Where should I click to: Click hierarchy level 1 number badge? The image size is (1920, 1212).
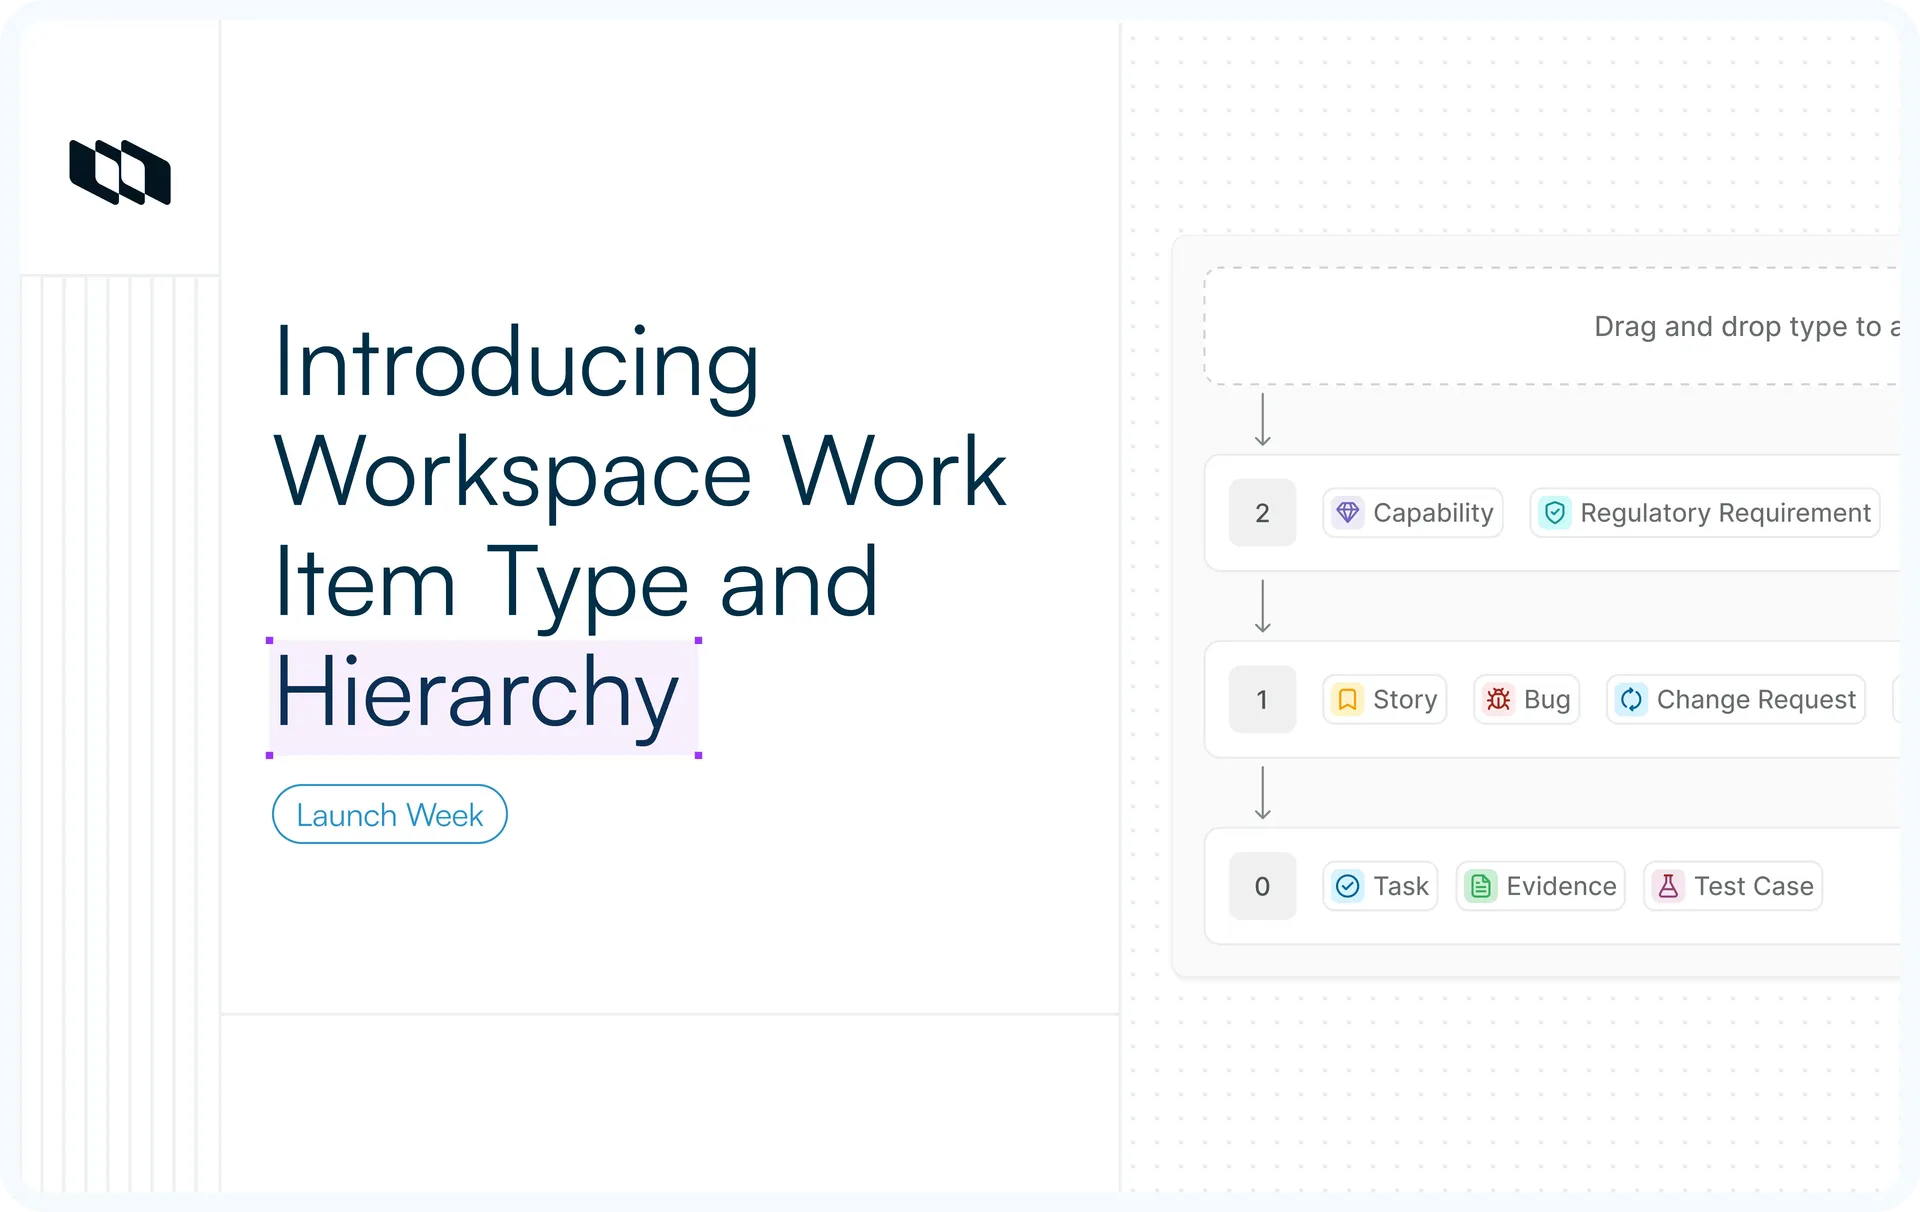coord(1262,699)
